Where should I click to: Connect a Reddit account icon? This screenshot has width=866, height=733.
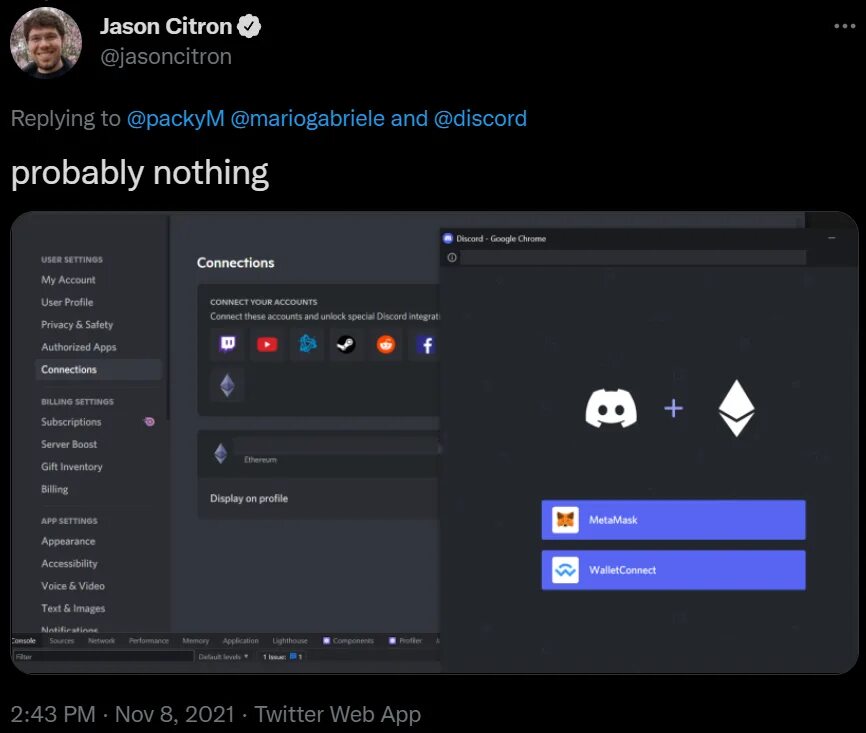[386, 344]
